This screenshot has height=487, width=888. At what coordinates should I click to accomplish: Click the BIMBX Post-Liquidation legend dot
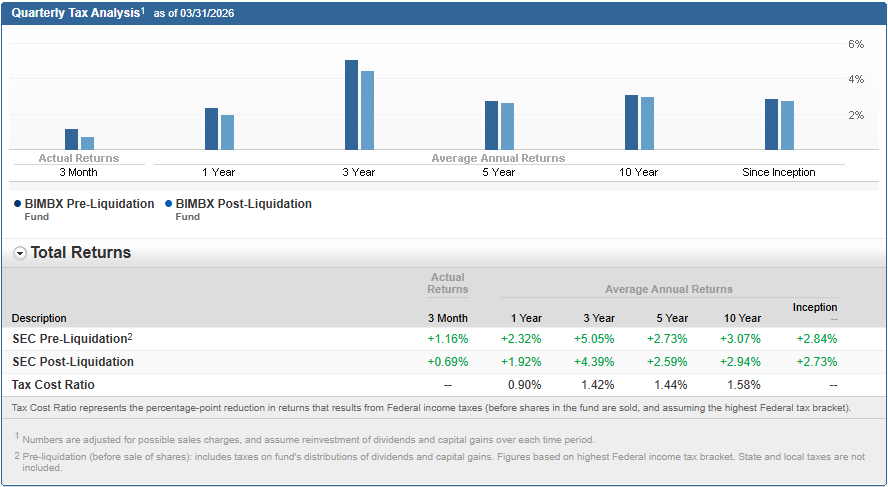(x=167, y=204)
